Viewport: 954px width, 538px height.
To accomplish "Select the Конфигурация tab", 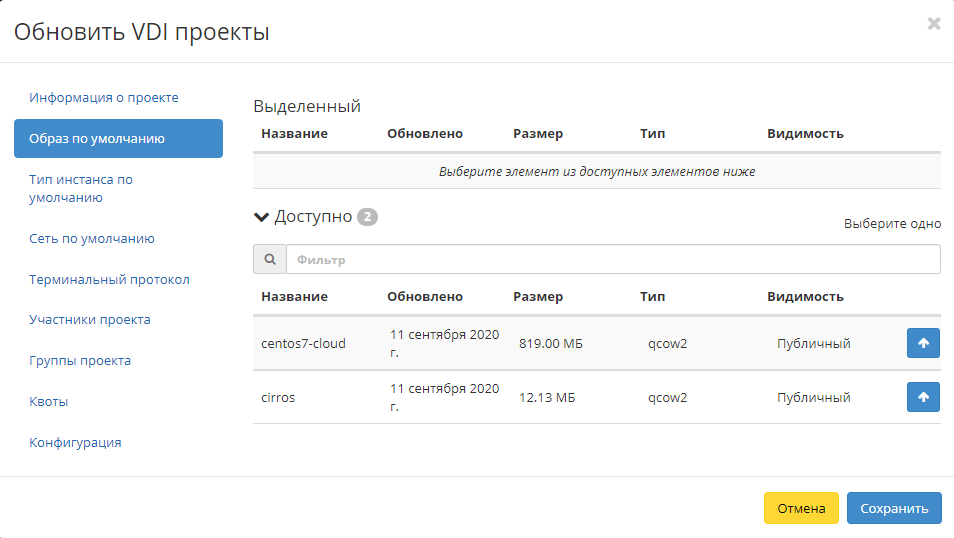I will [75, 442].
